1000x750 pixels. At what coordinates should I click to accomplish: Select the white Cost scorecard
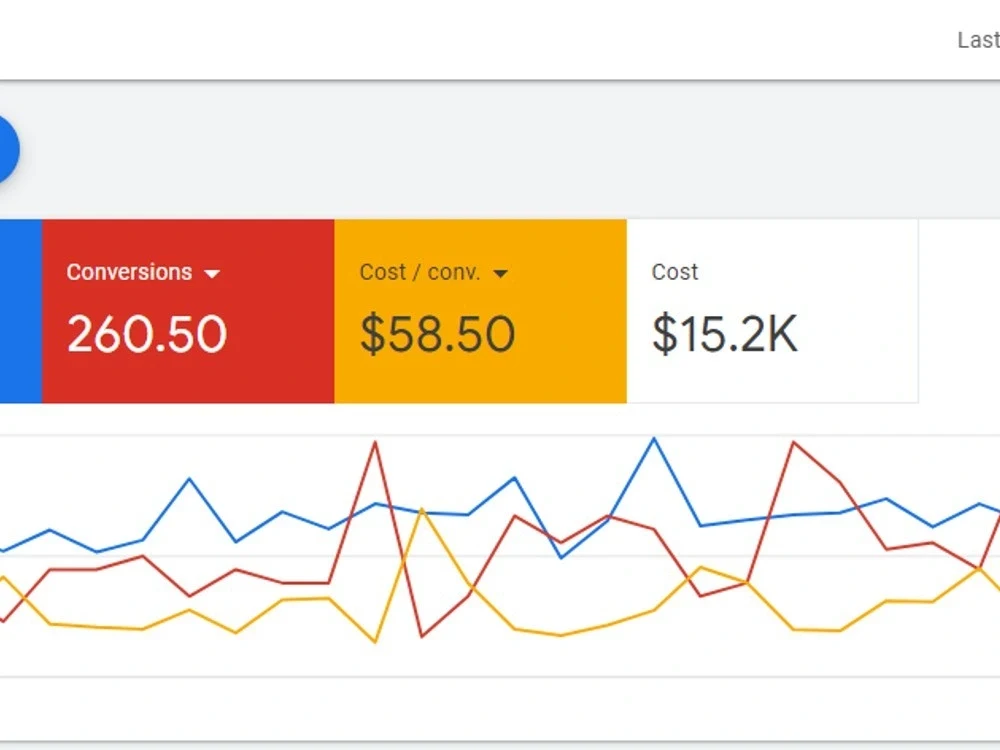[x=772, y=311]
